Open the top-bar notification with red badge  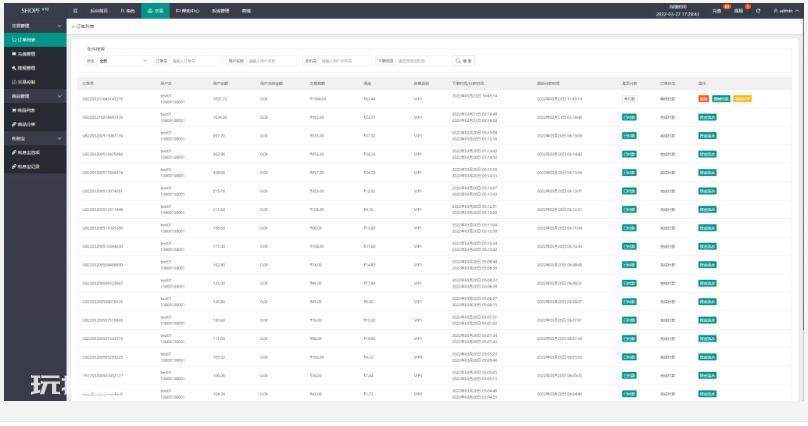[741, 10]
